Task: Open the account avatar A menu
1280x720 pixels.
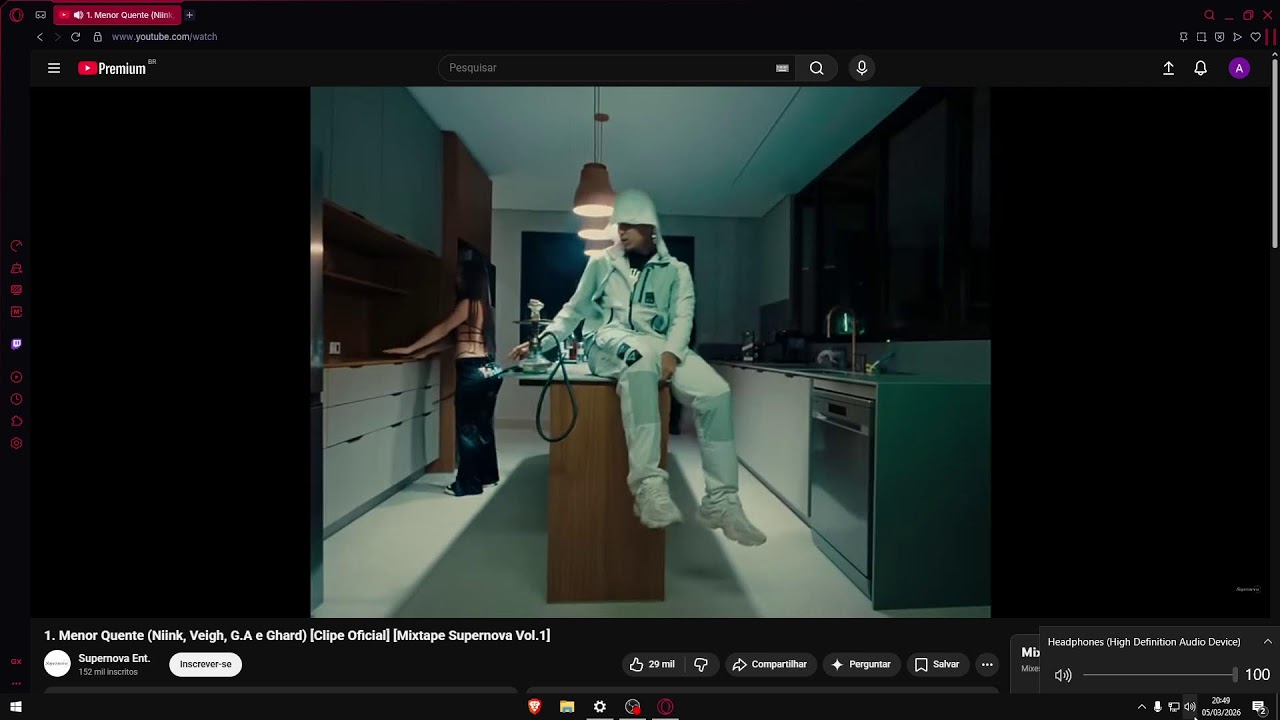Action: (1239, 68)
